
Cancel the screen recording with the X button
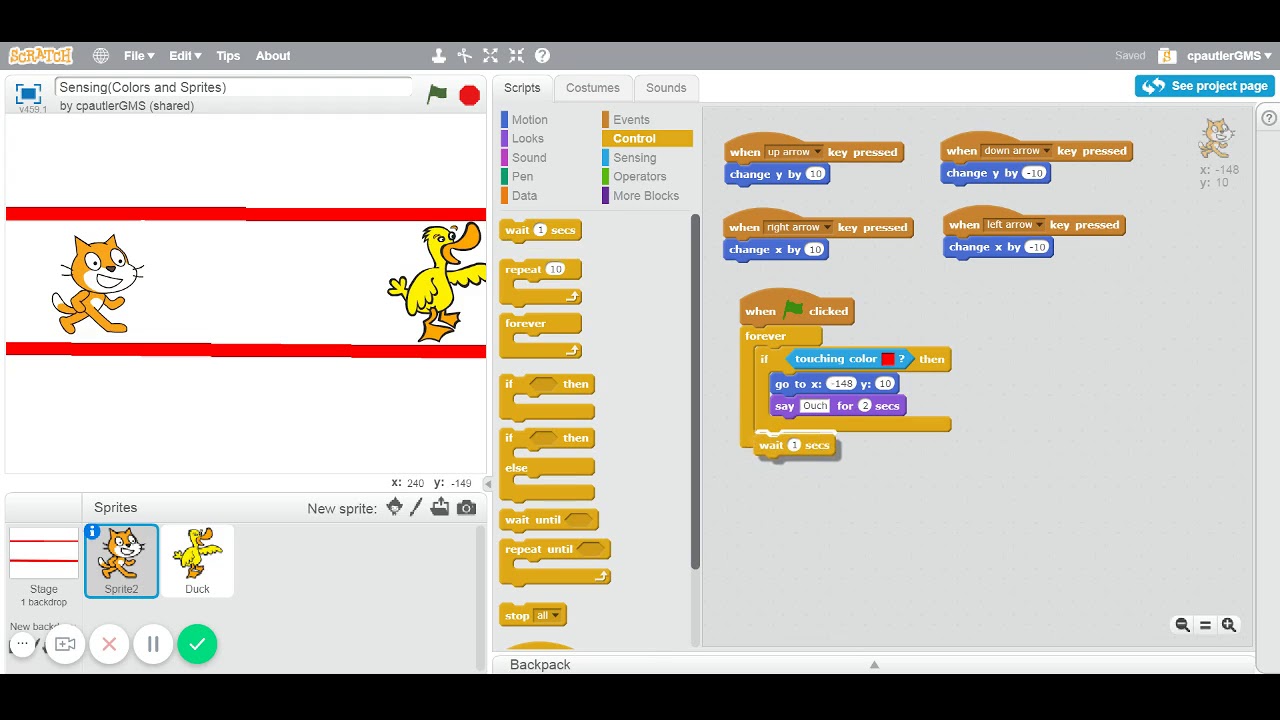click(x=109, y=644)
